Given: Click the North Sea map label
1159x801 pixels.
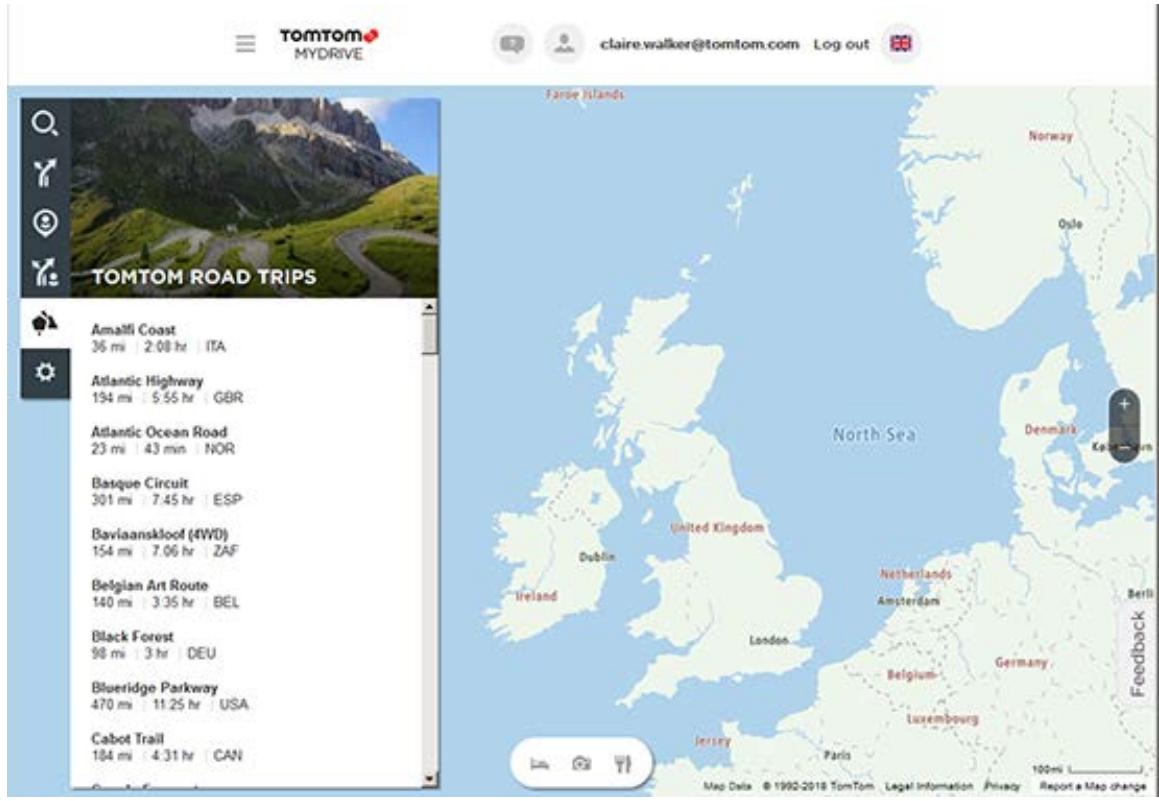Looking at the screenshot, I should tap(874, 434).
